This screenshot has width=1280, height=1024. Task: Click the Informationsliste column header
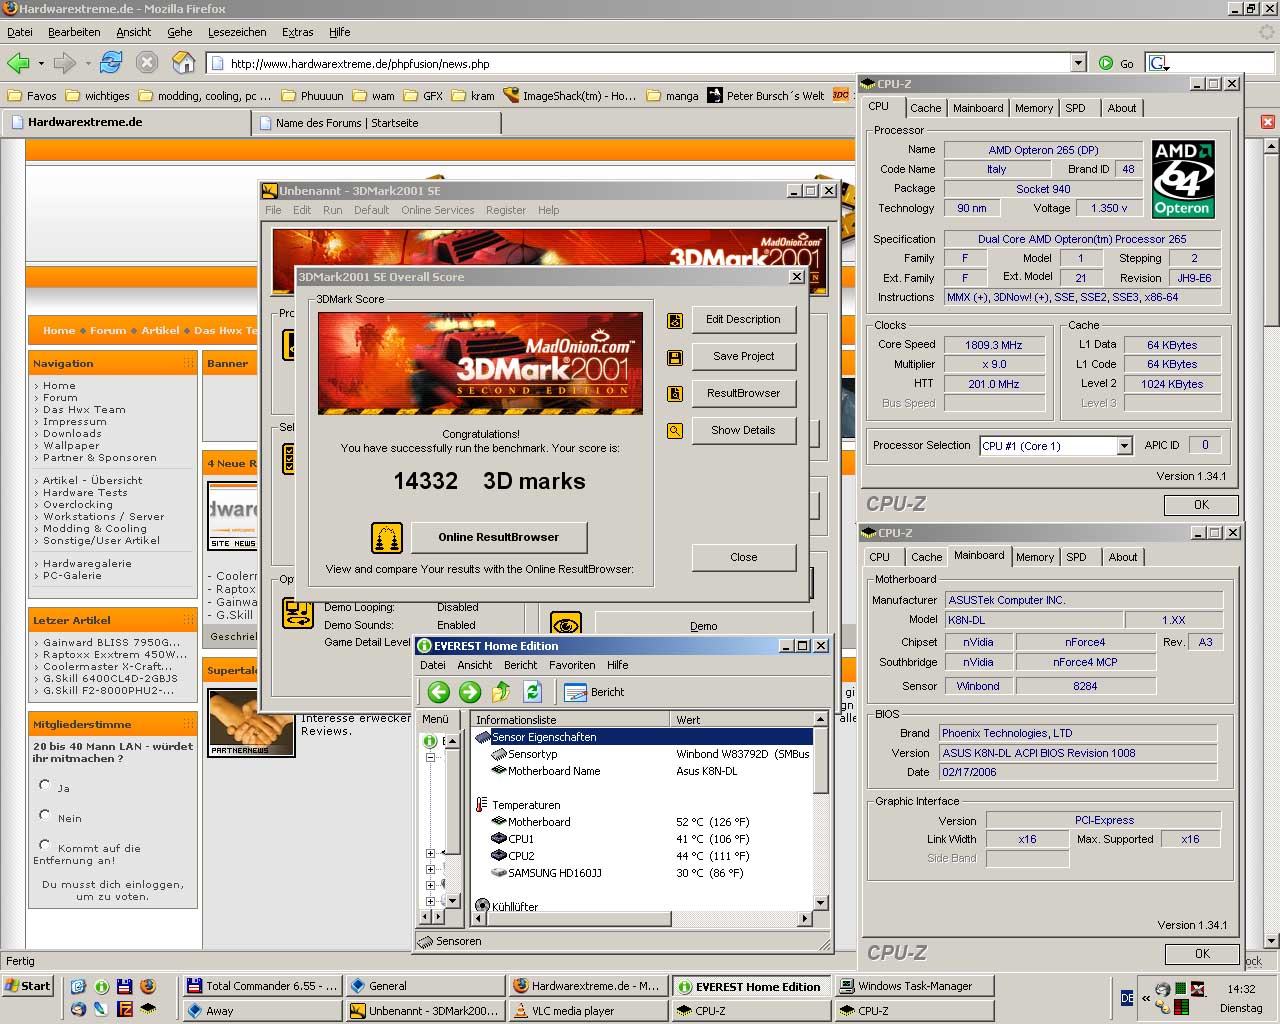point(570,720)
